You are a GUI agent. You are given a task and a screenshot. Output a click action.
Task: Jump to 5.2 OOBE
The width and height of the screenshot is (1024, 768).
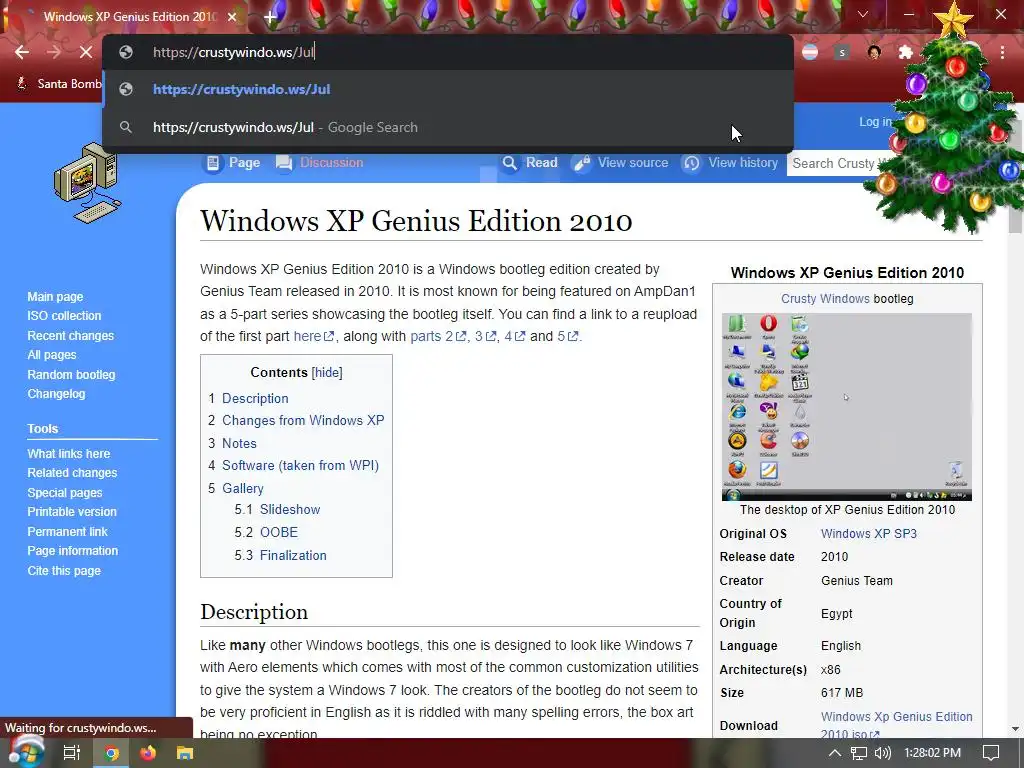click(266, 532)
